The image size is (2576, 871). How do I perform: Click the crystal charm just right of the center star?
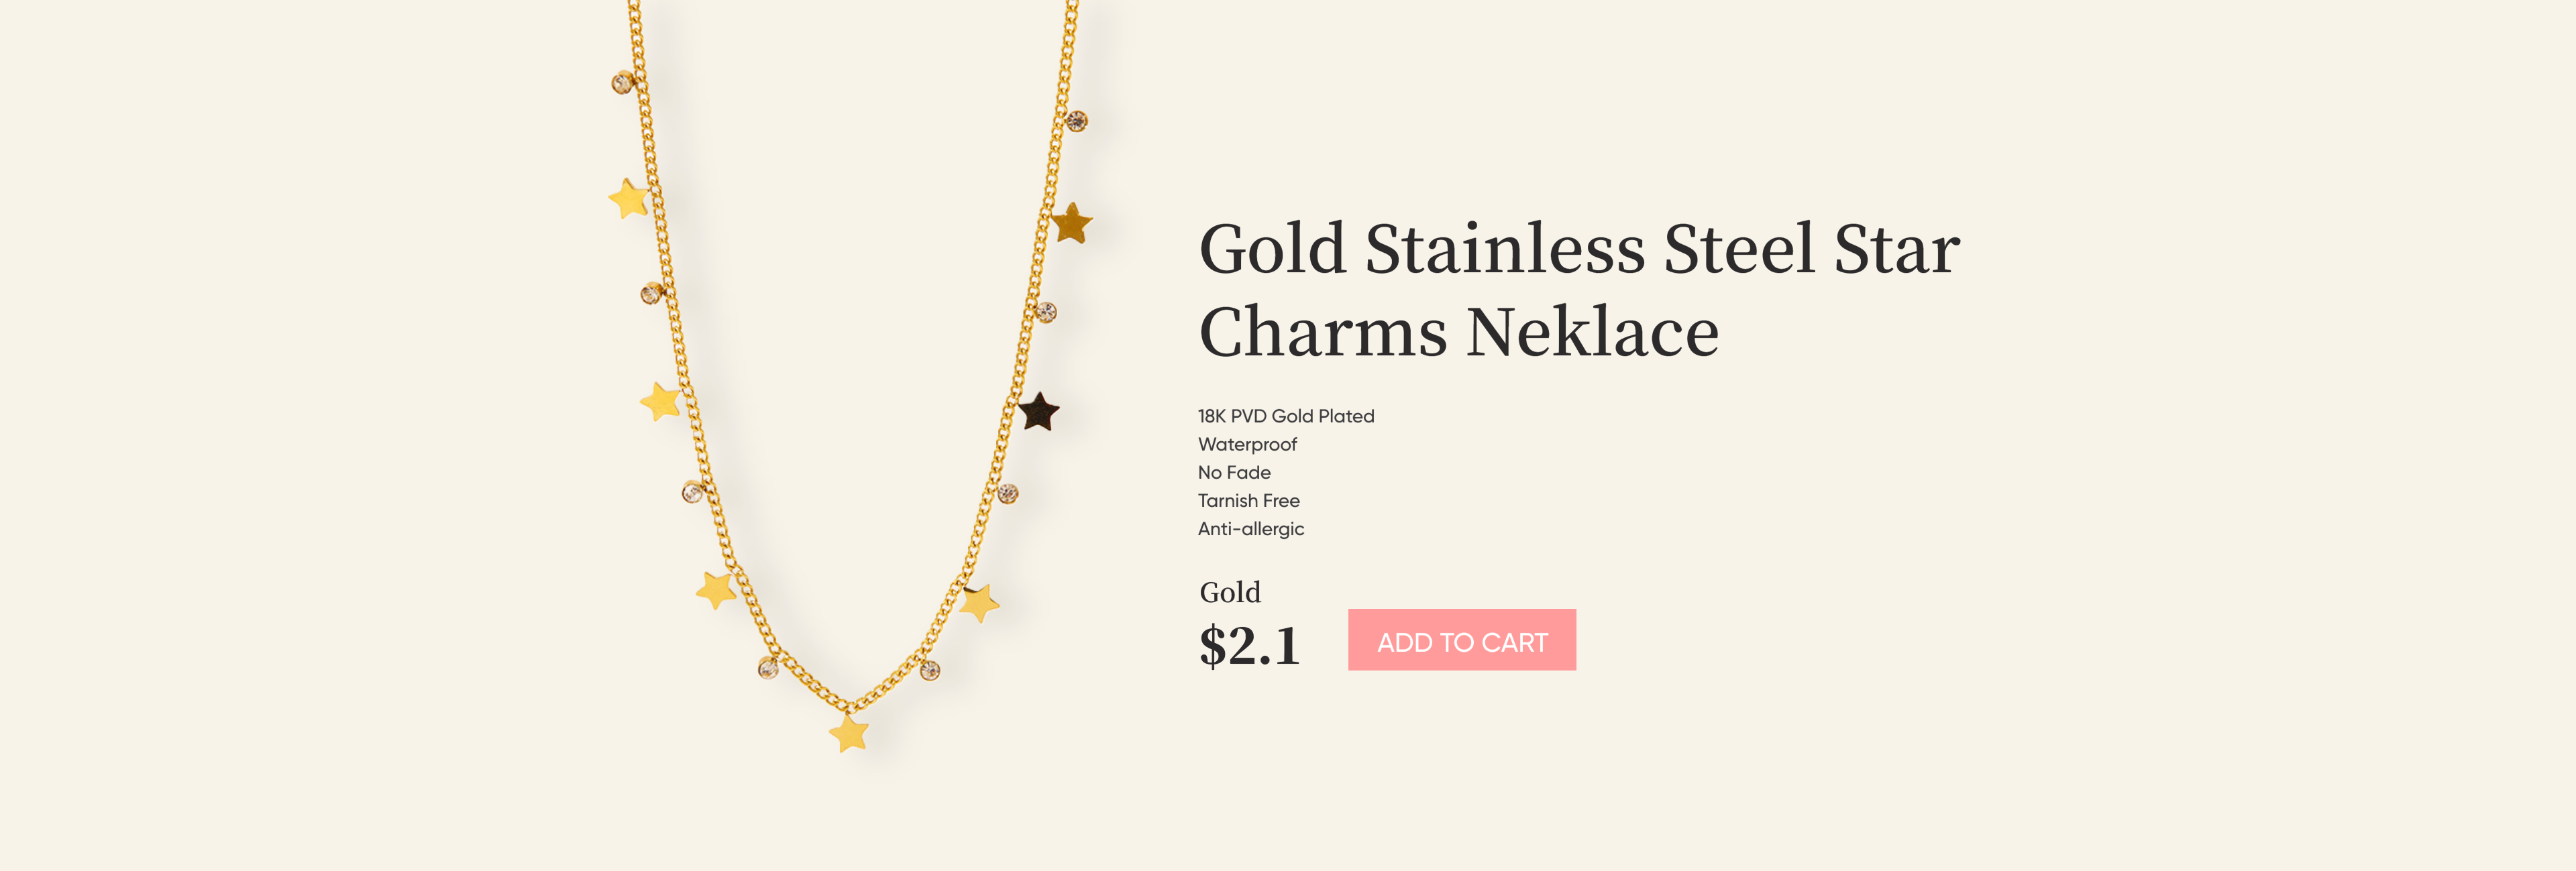930,670
